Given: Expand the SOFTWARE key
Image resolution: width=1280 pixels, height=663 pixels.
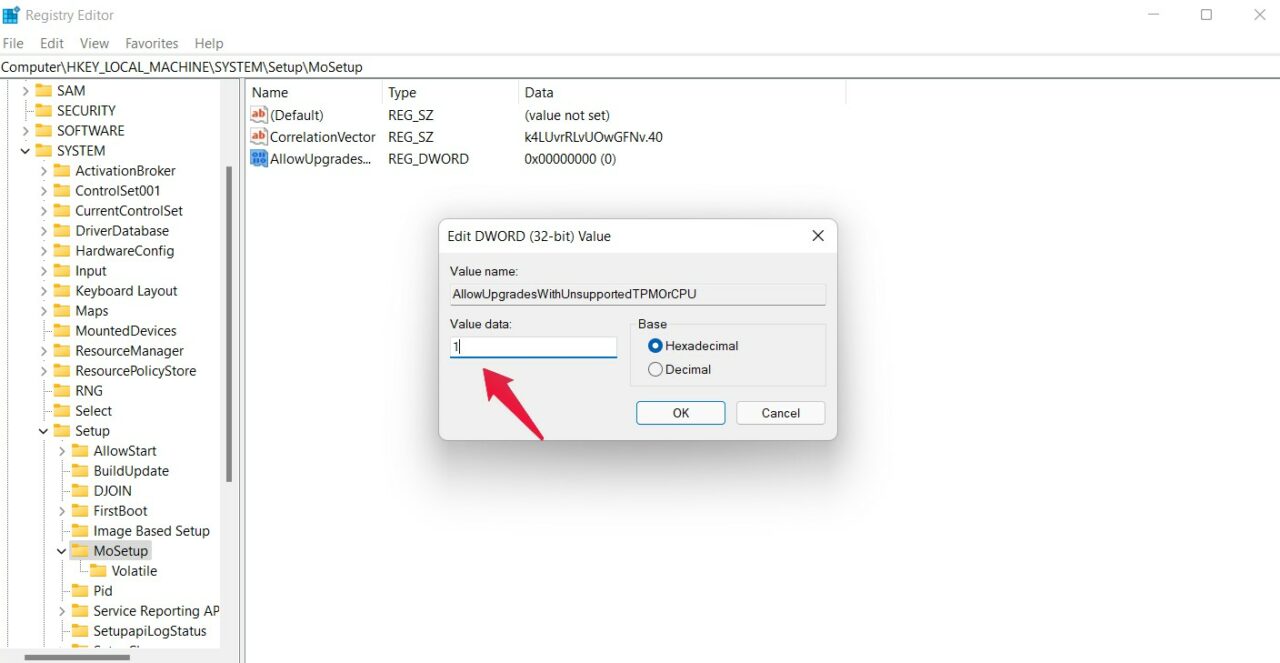Looking at the screenshot, I should [25, 130].
